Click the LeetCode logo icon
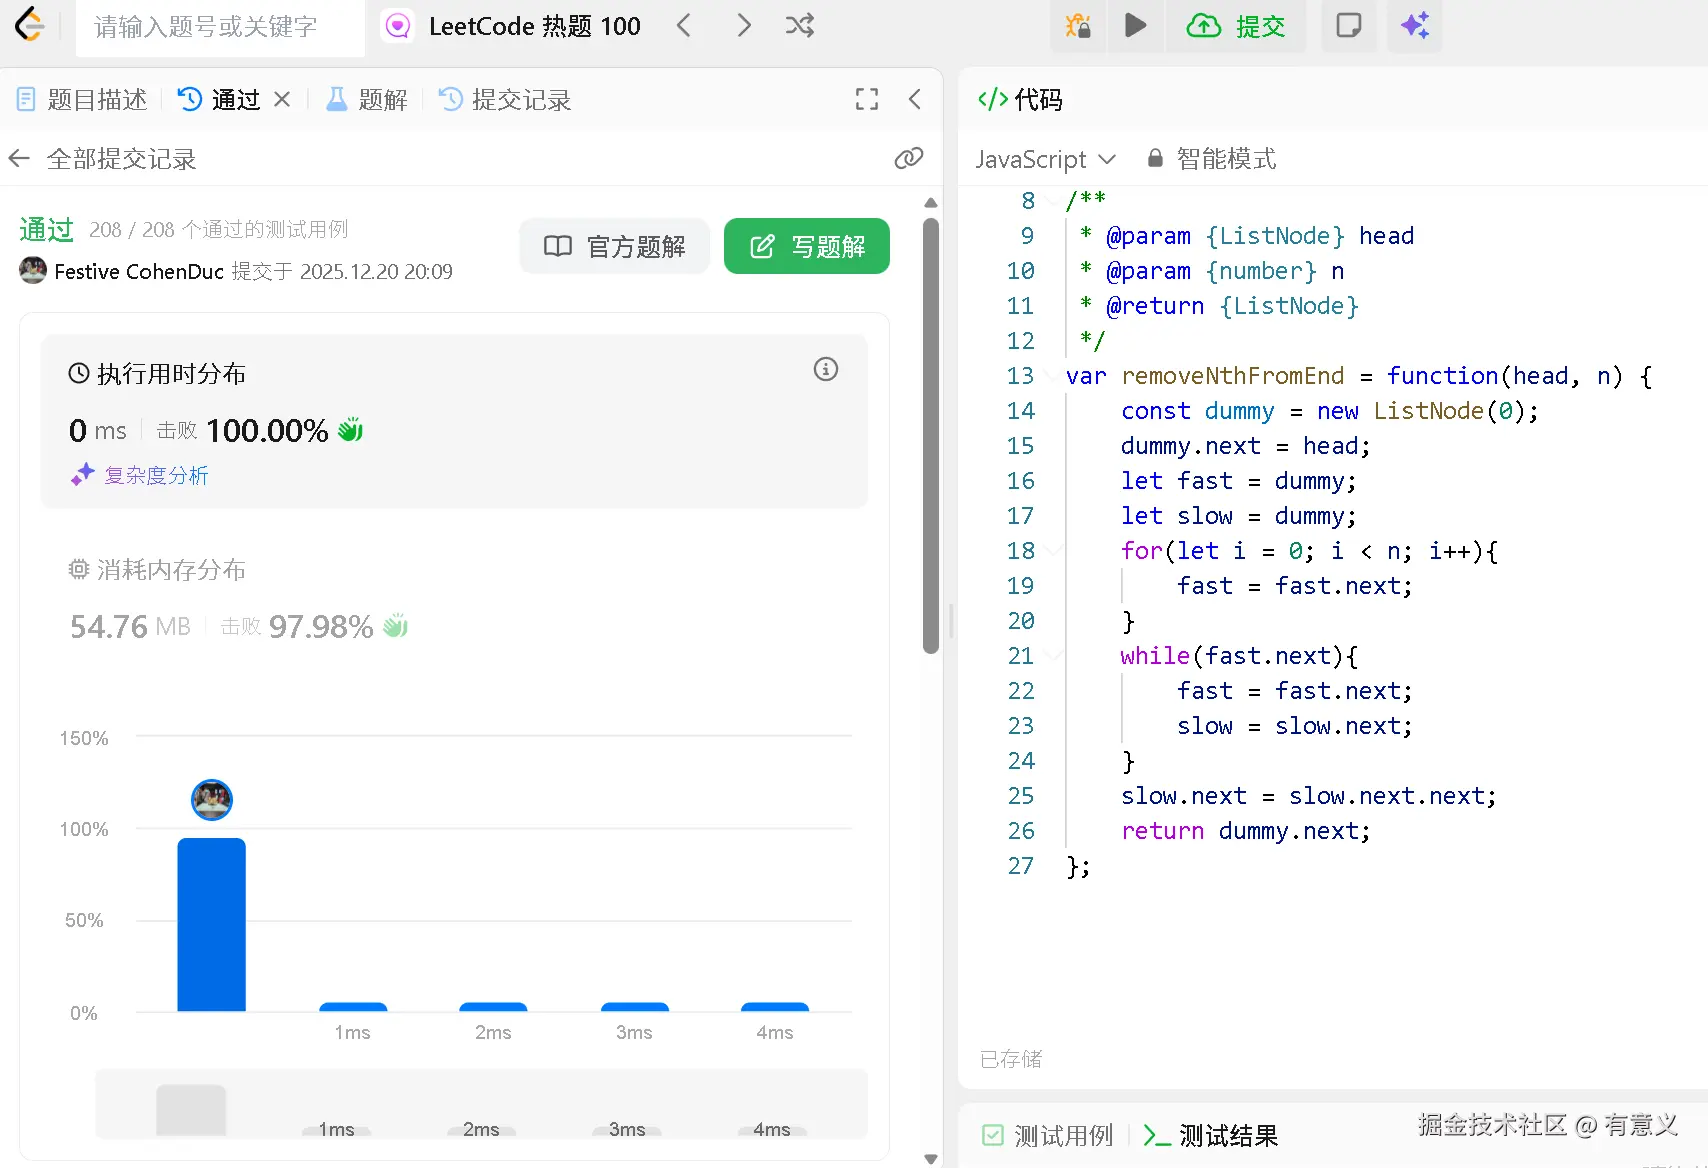 coord(29,25)
